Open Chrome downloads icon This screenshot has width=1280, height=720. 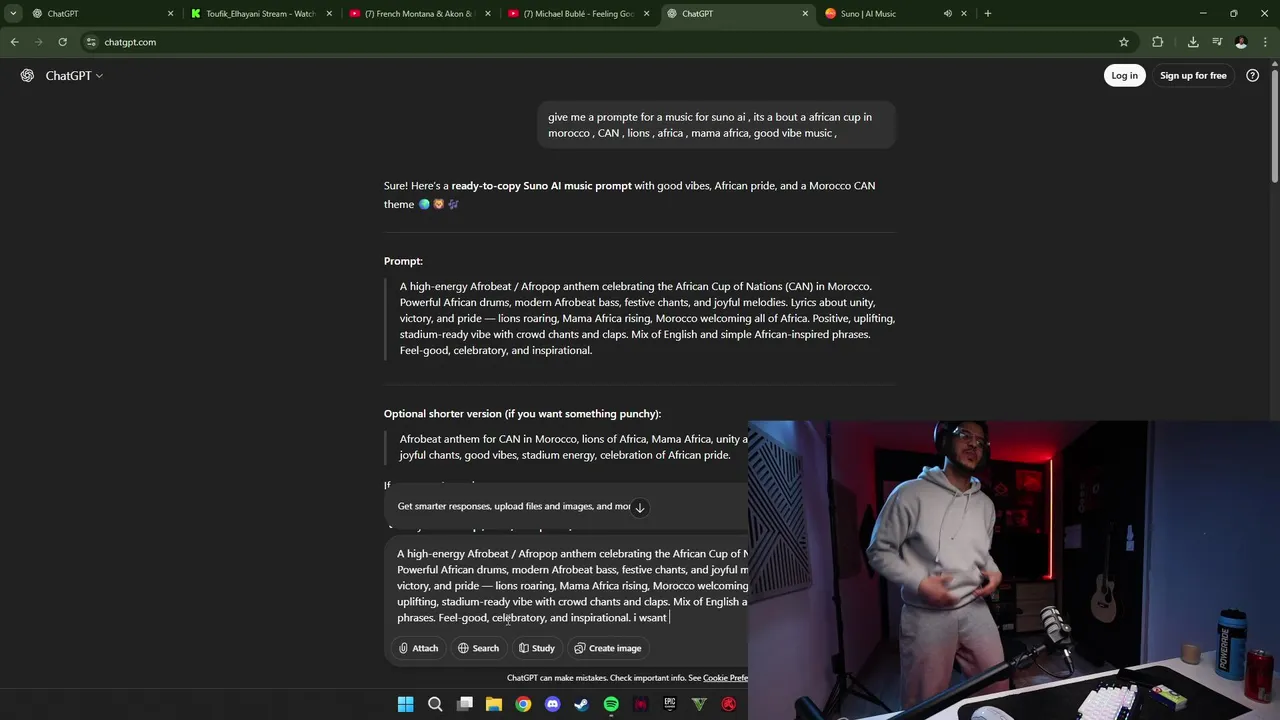(1193, 42)
